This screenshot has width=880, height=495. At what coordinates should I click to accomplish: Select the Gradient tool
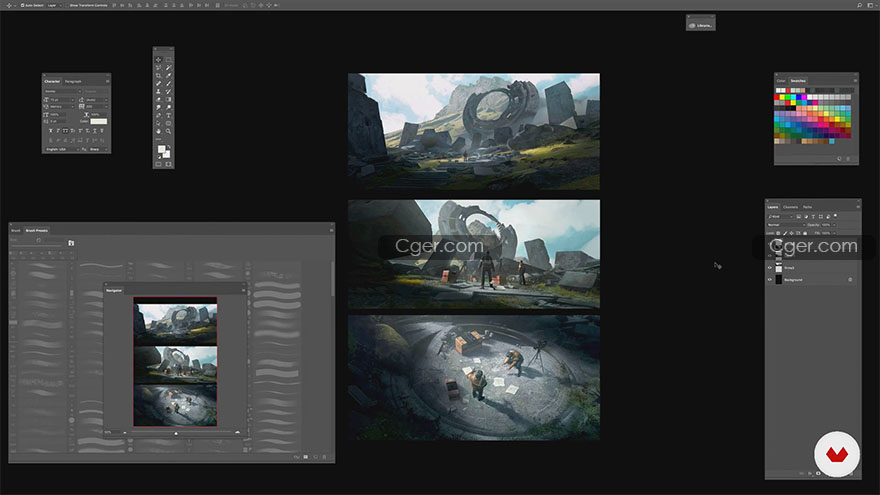(168, 99)
